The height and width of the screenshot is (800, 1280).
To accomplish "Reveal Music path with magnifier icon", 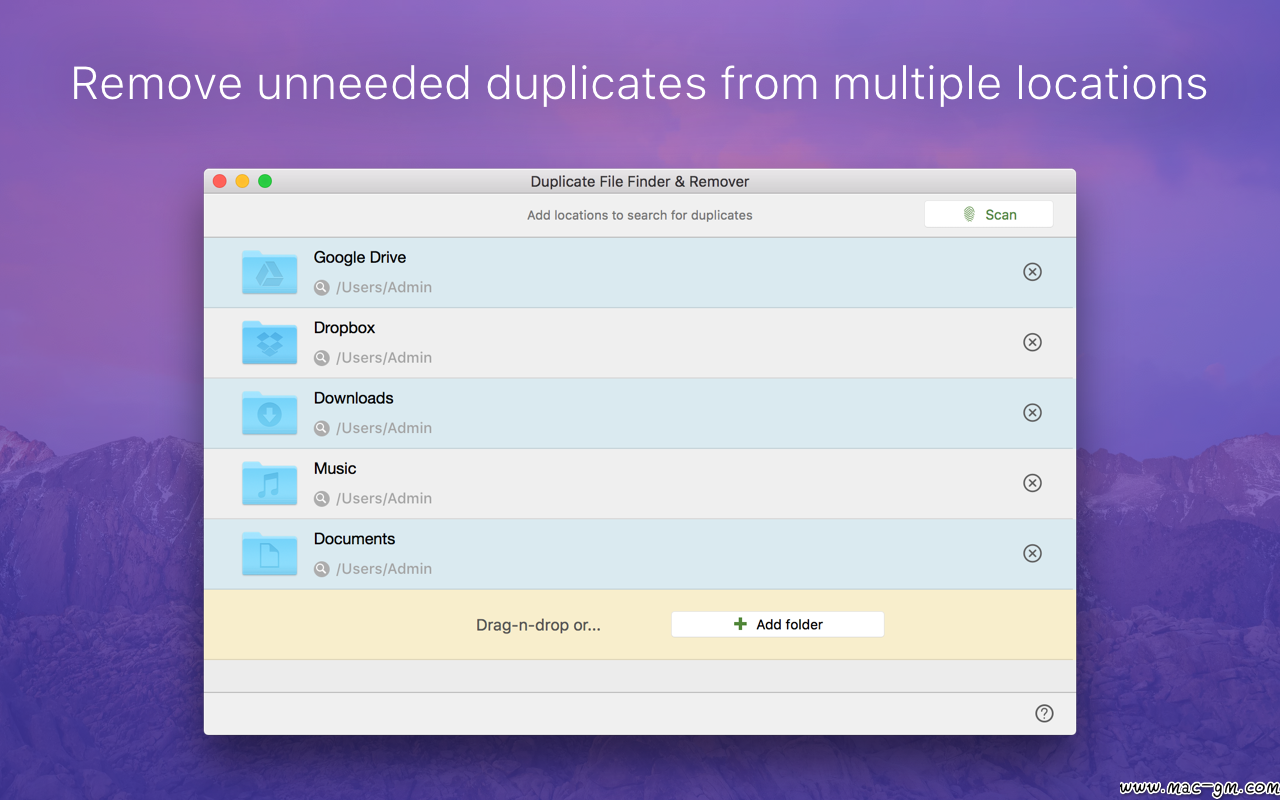I will [x=321, y=498].
